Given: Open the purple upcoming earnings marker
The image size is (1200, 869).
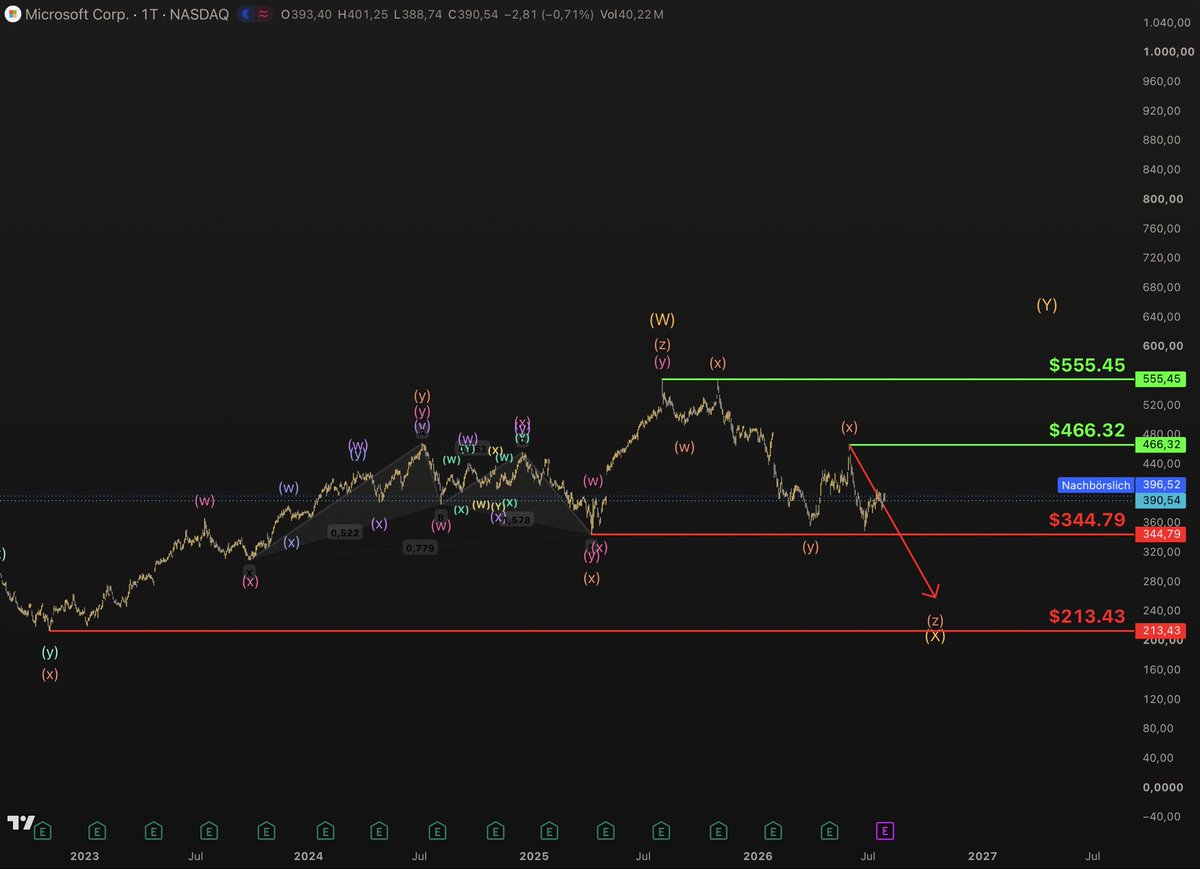Looking at the screenshot, I should pos(884,830).
